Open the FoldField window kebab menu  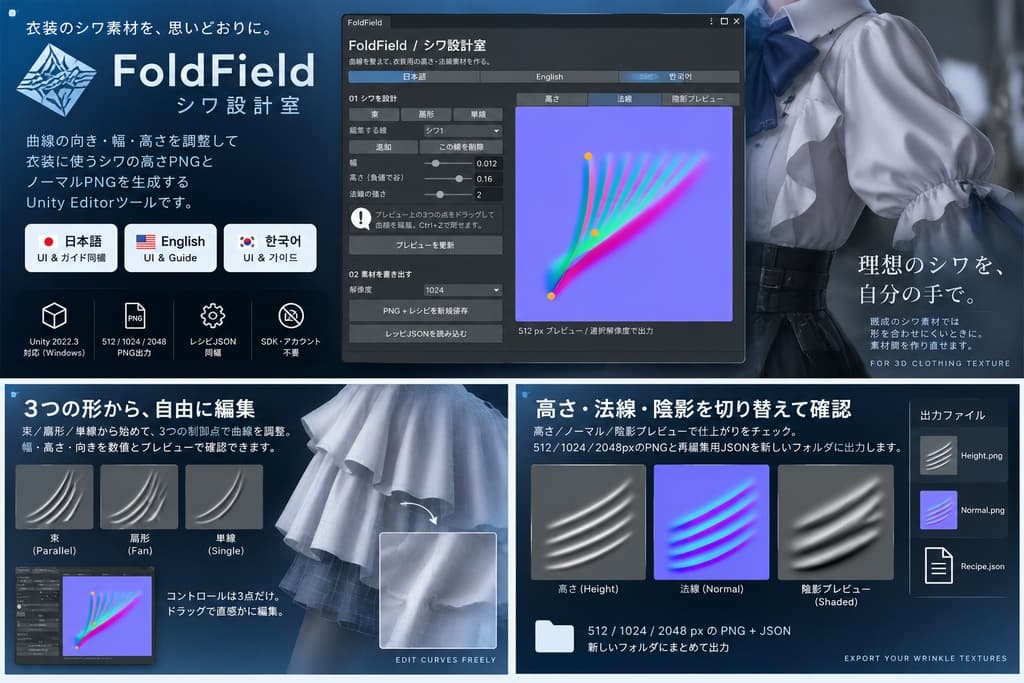click(711, 22)
